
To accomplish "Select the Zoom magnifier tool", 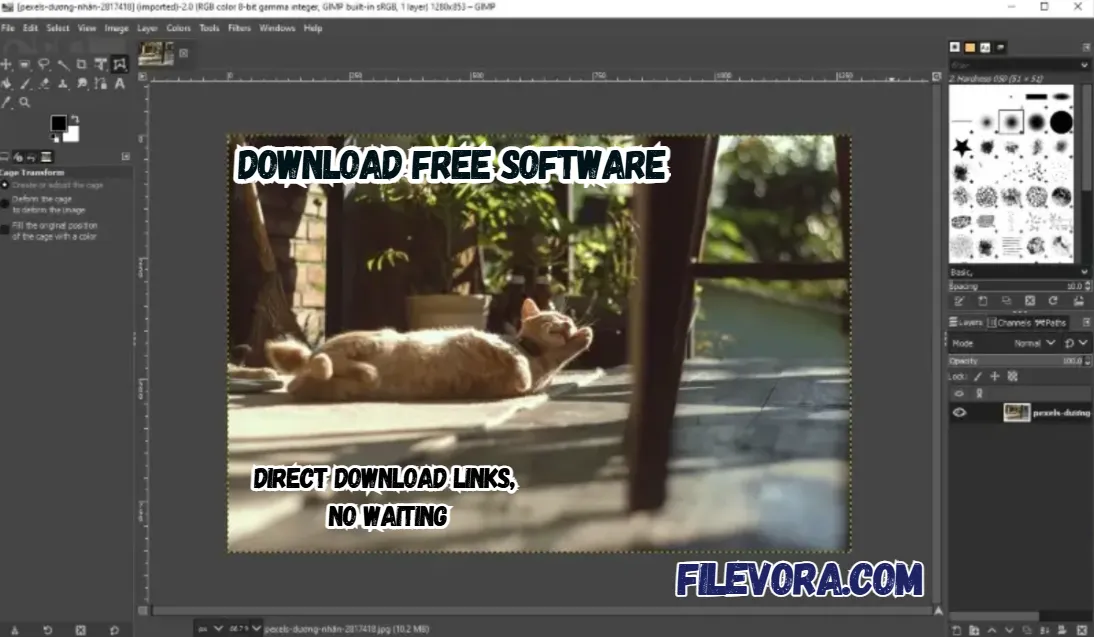I will [27, 102].
